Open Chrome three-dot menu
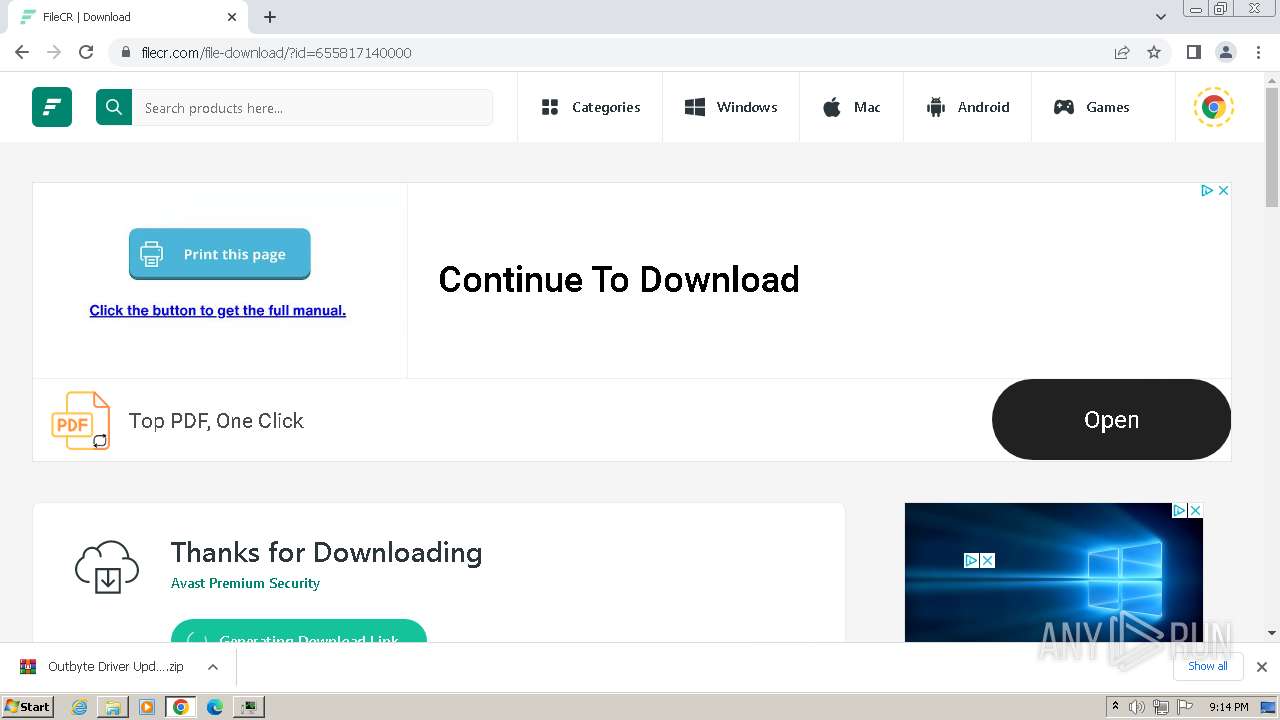 tap(1258, 52)
